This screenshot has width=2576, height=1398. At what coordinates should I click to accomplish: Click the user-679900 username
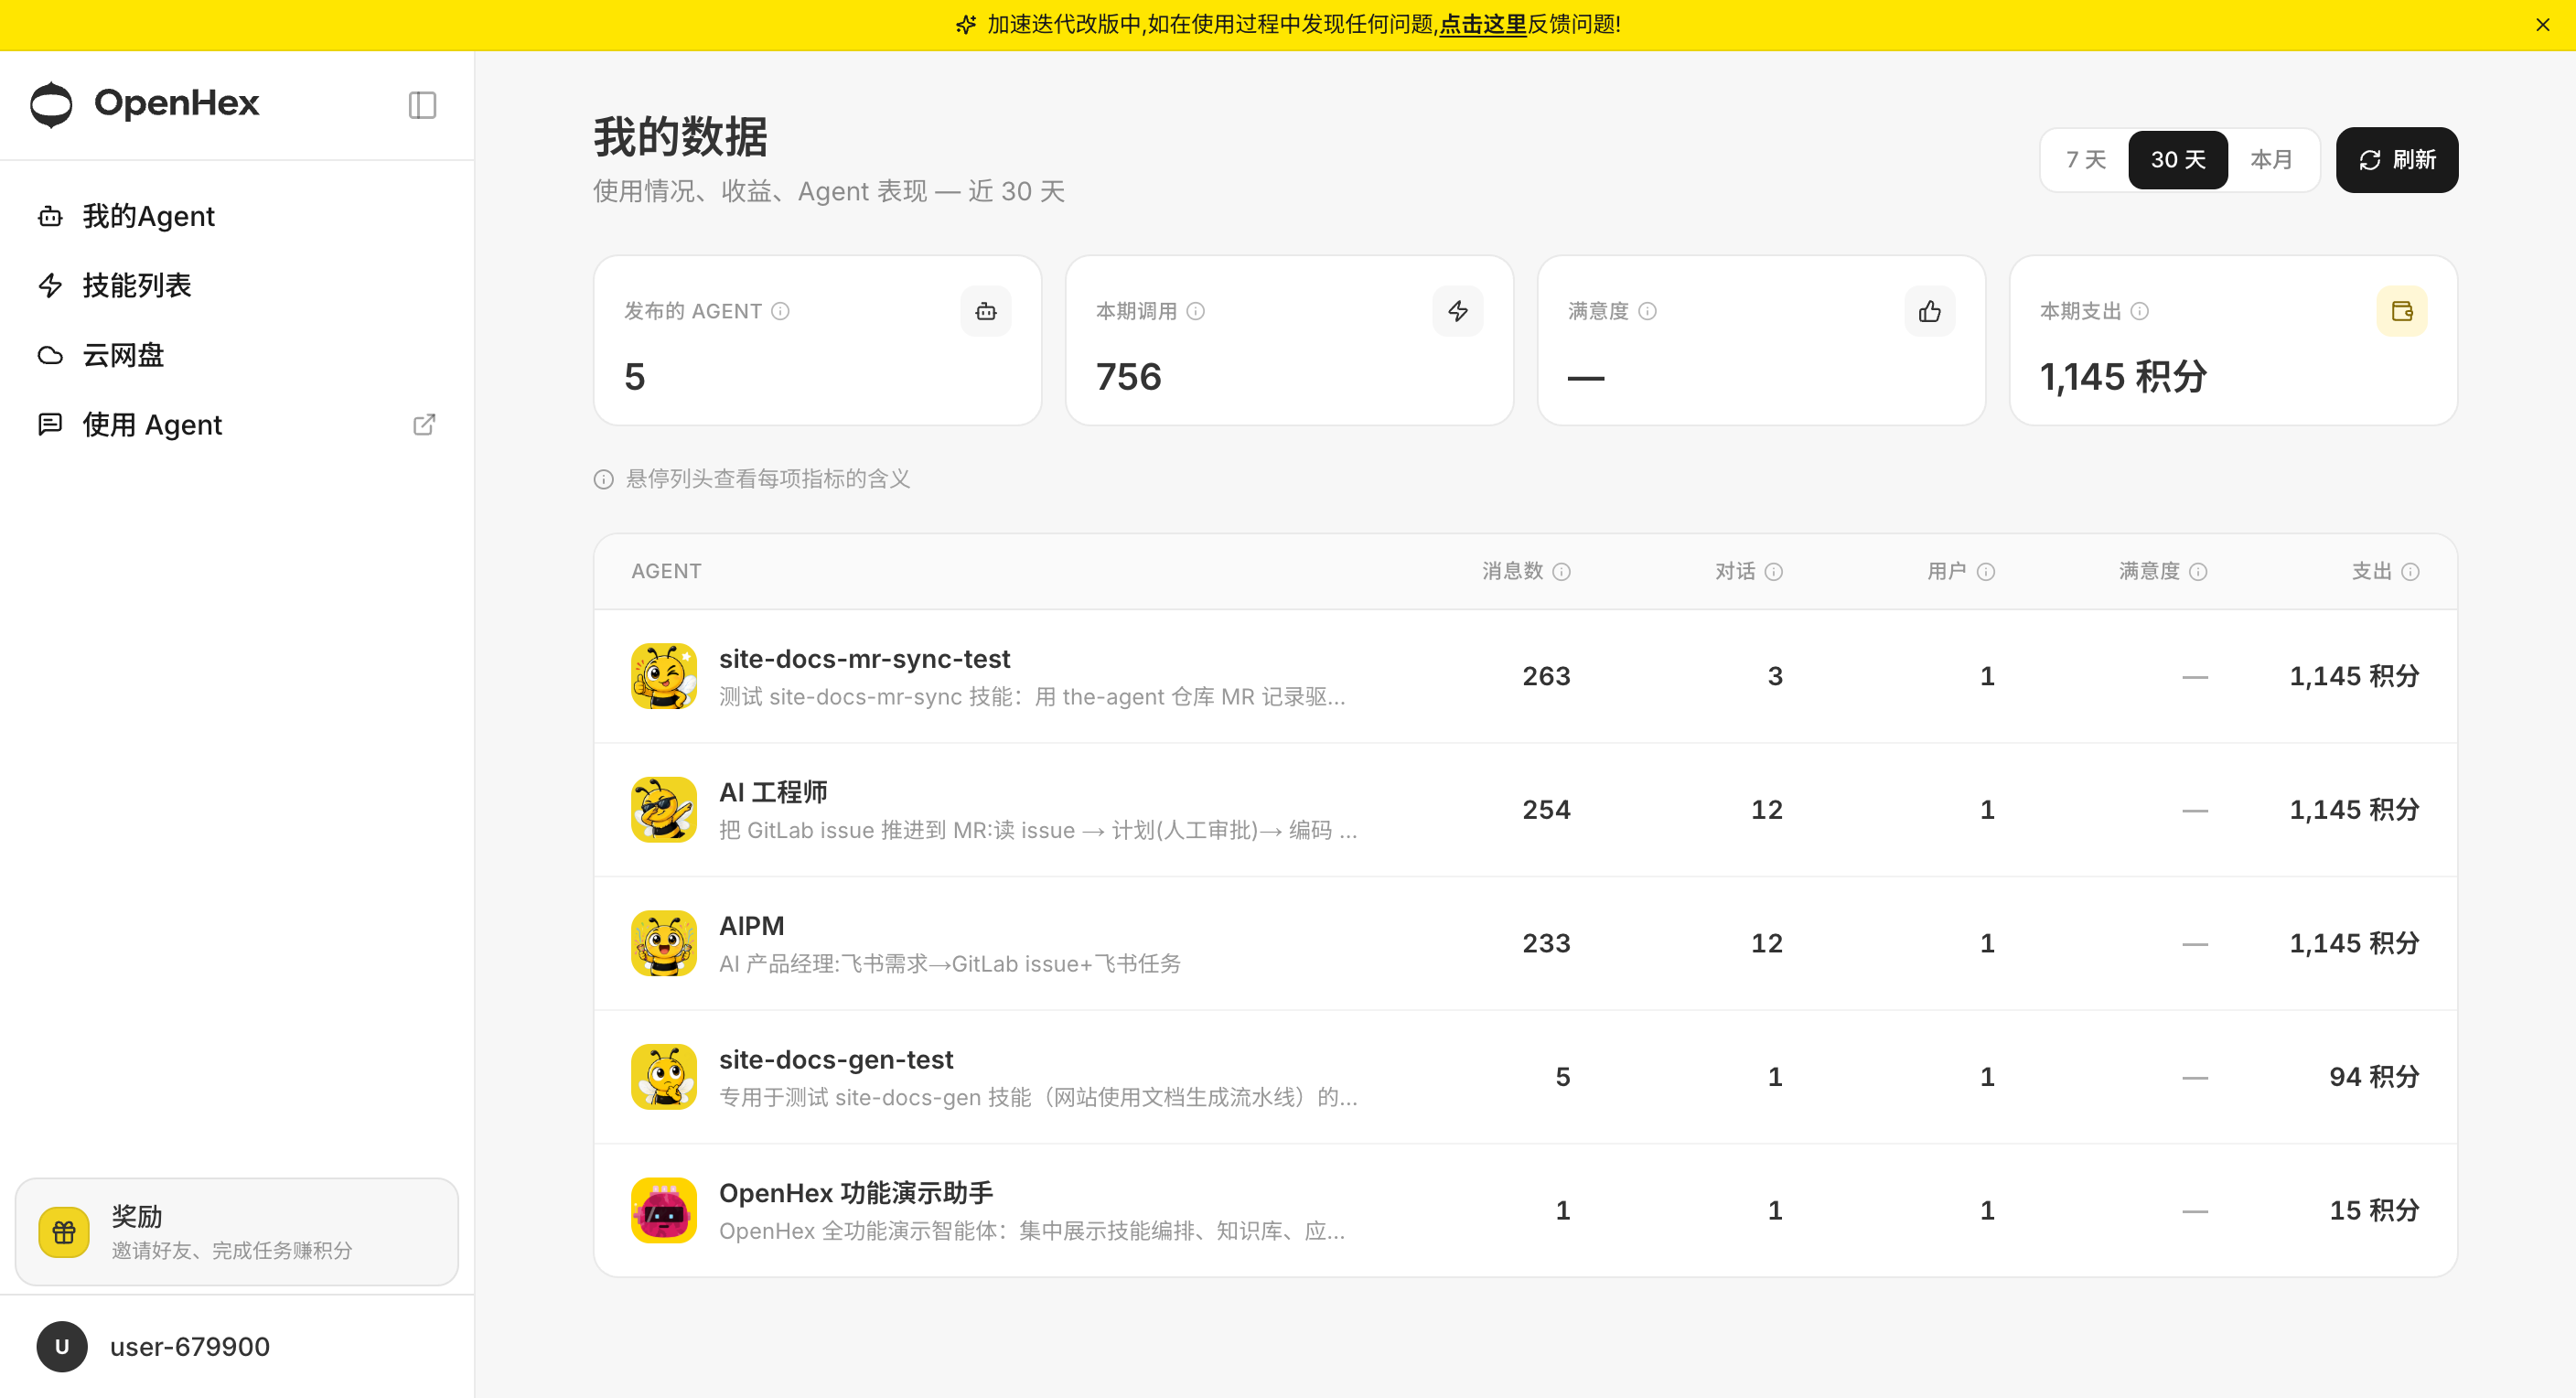[x=190, y=1346]
